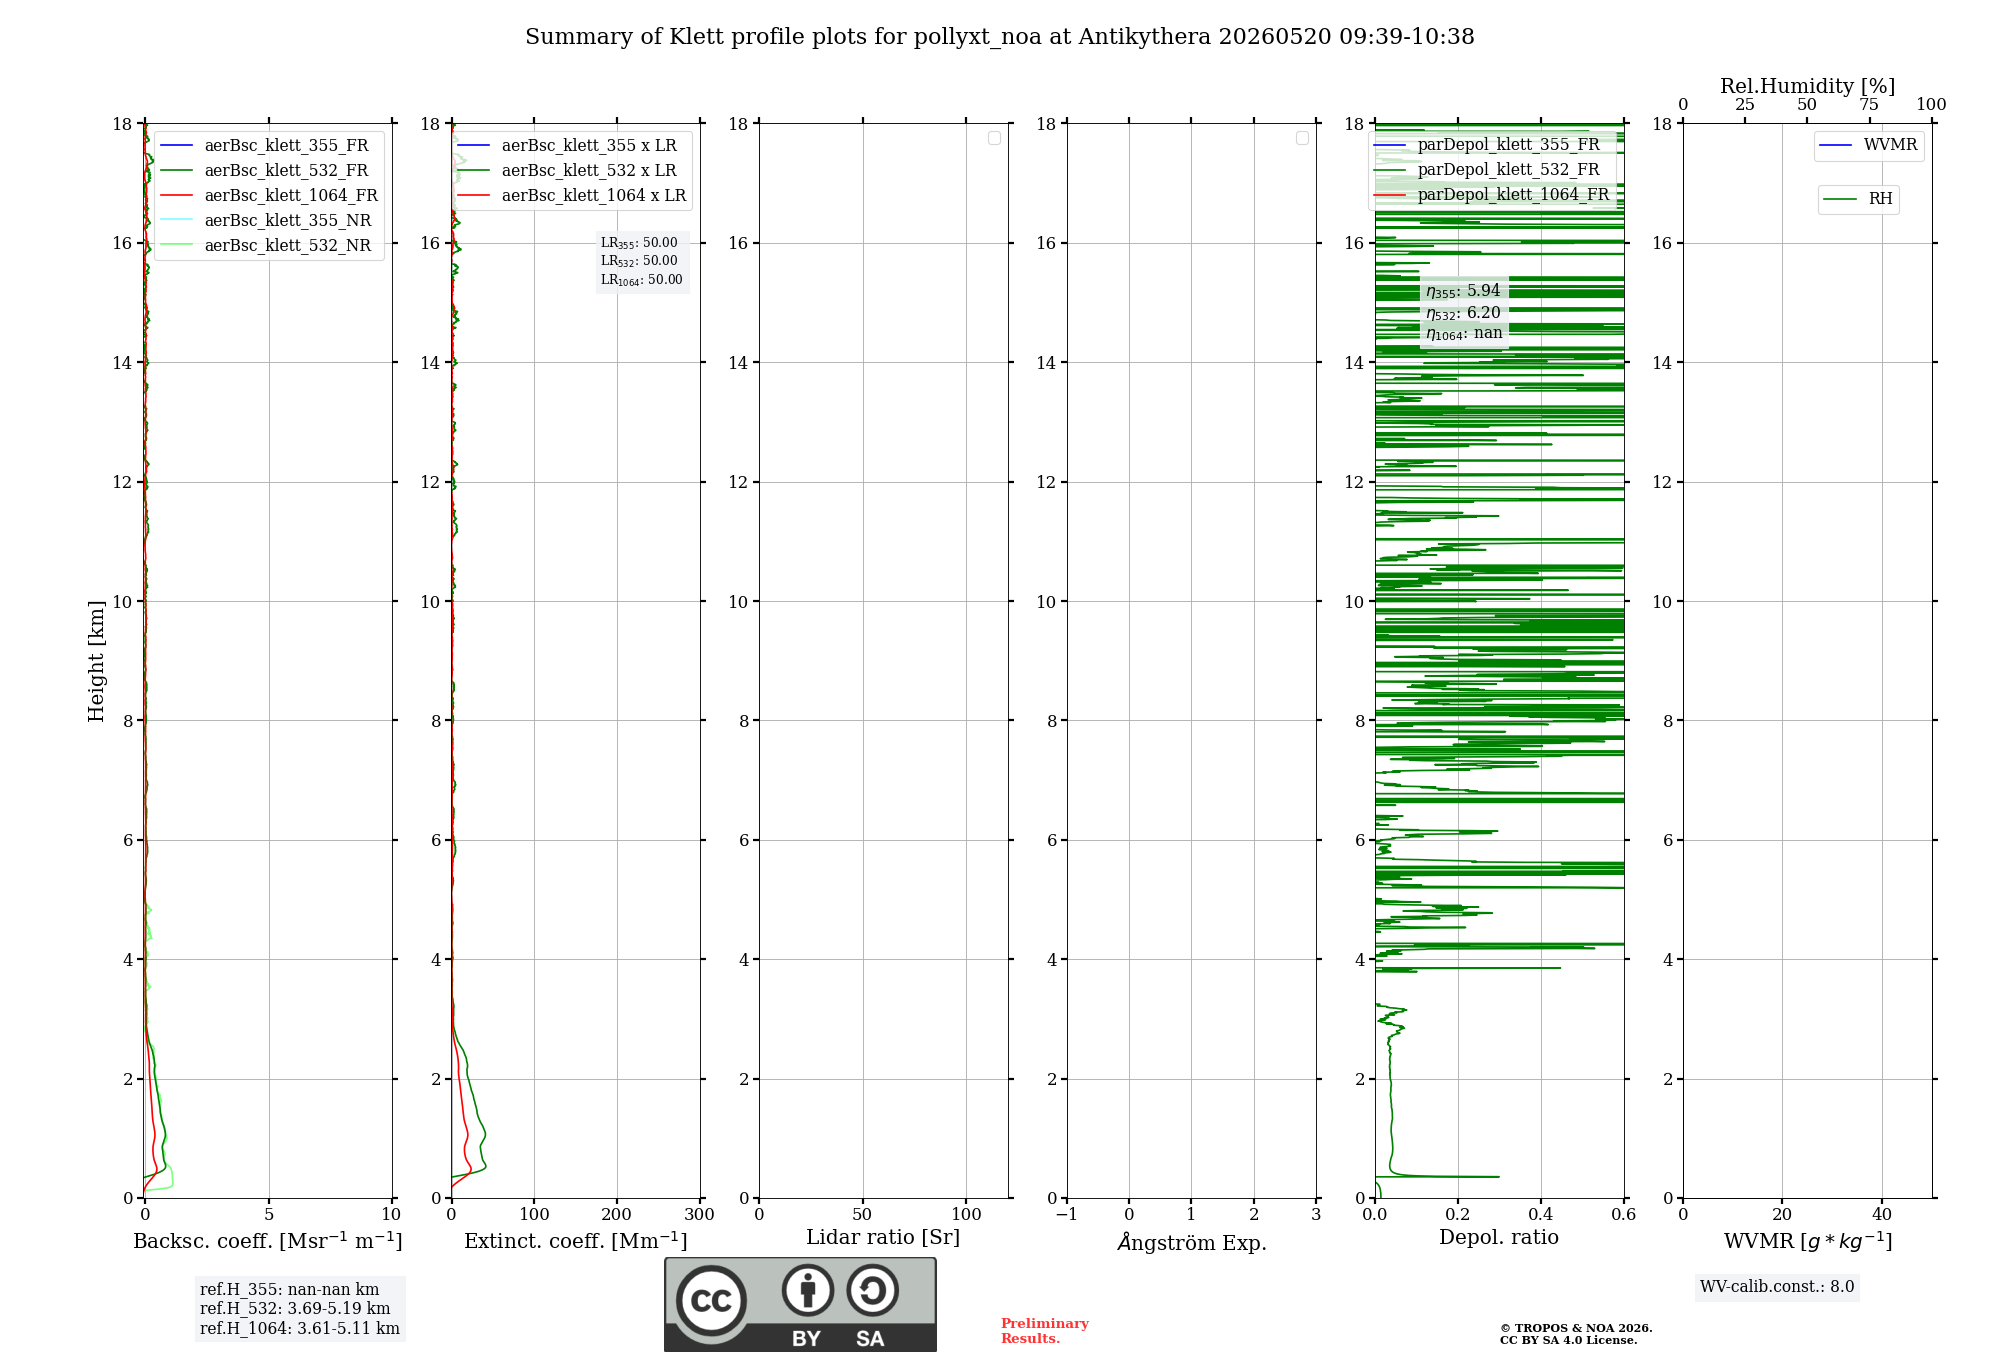
Task: Click the 'Ångström Exp.' x-axis label
Action: [x=1191, y=1242]
